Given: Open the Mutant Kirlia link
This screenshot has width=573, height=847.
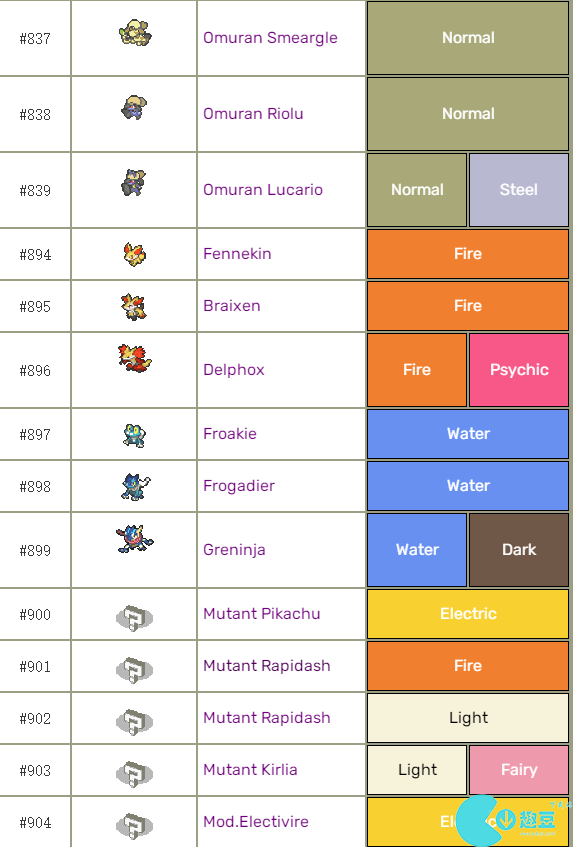Looking at the screenshot, I should click(x=250, y=770).
